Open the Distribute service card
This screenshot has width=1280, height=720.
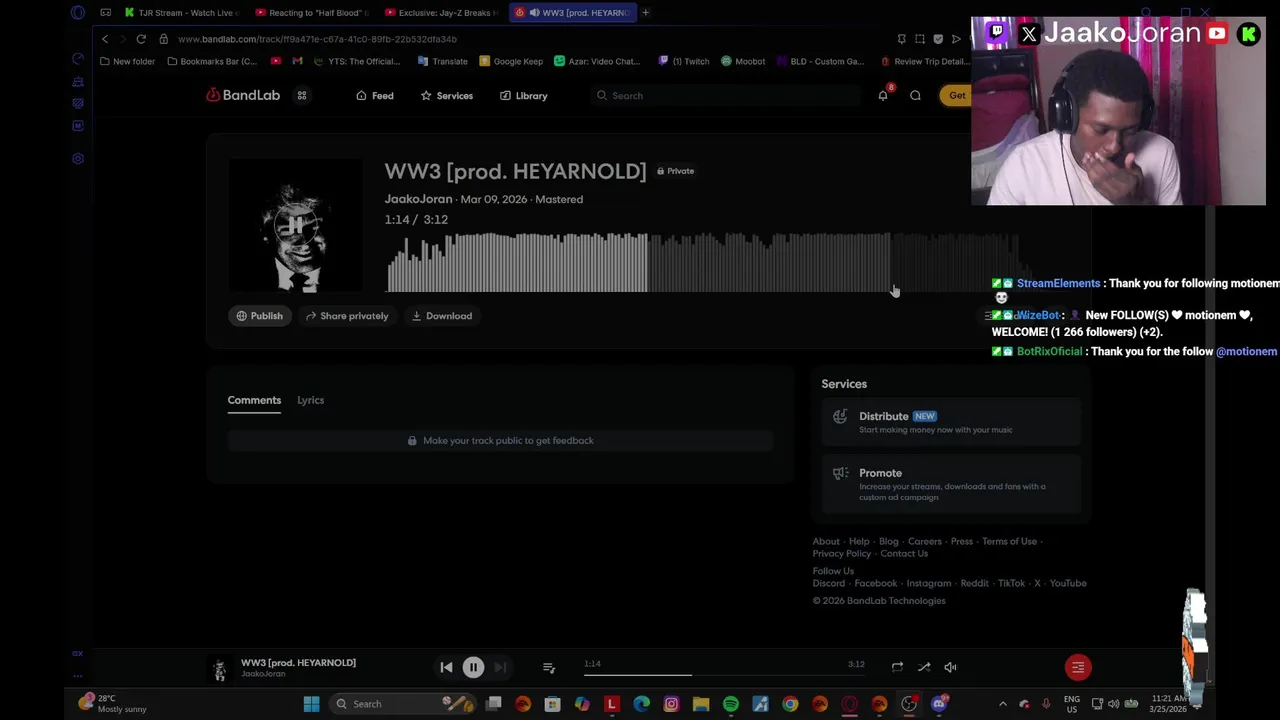[x=951, y=422]
